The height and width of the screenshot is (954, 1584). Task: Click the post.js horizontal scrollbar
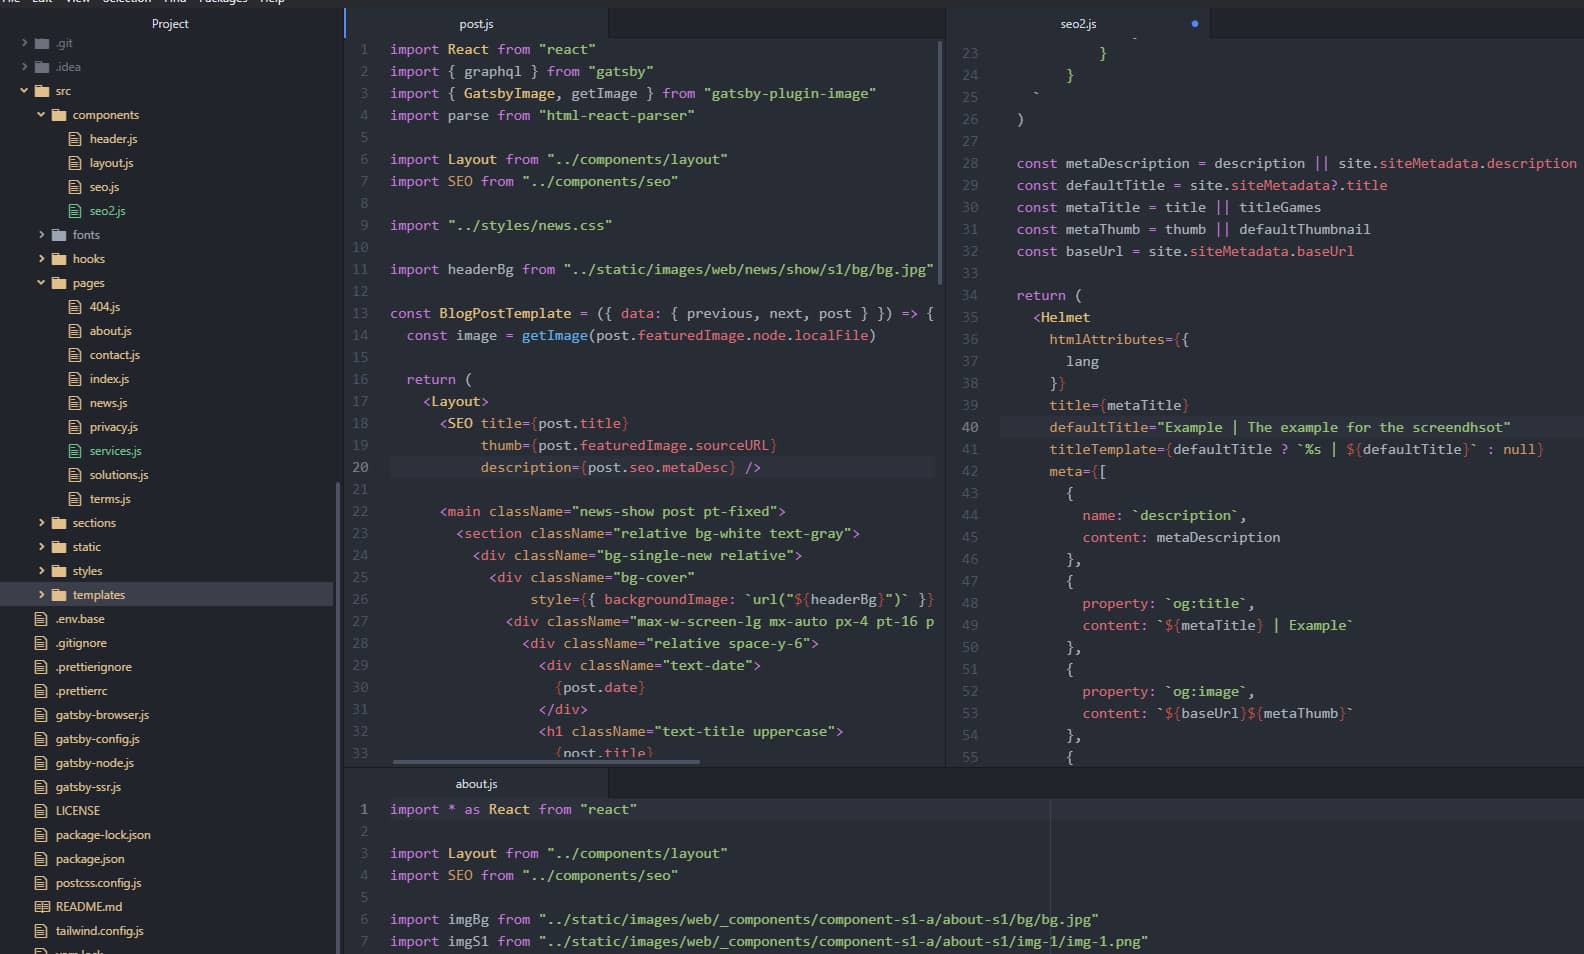coord(546,762)
